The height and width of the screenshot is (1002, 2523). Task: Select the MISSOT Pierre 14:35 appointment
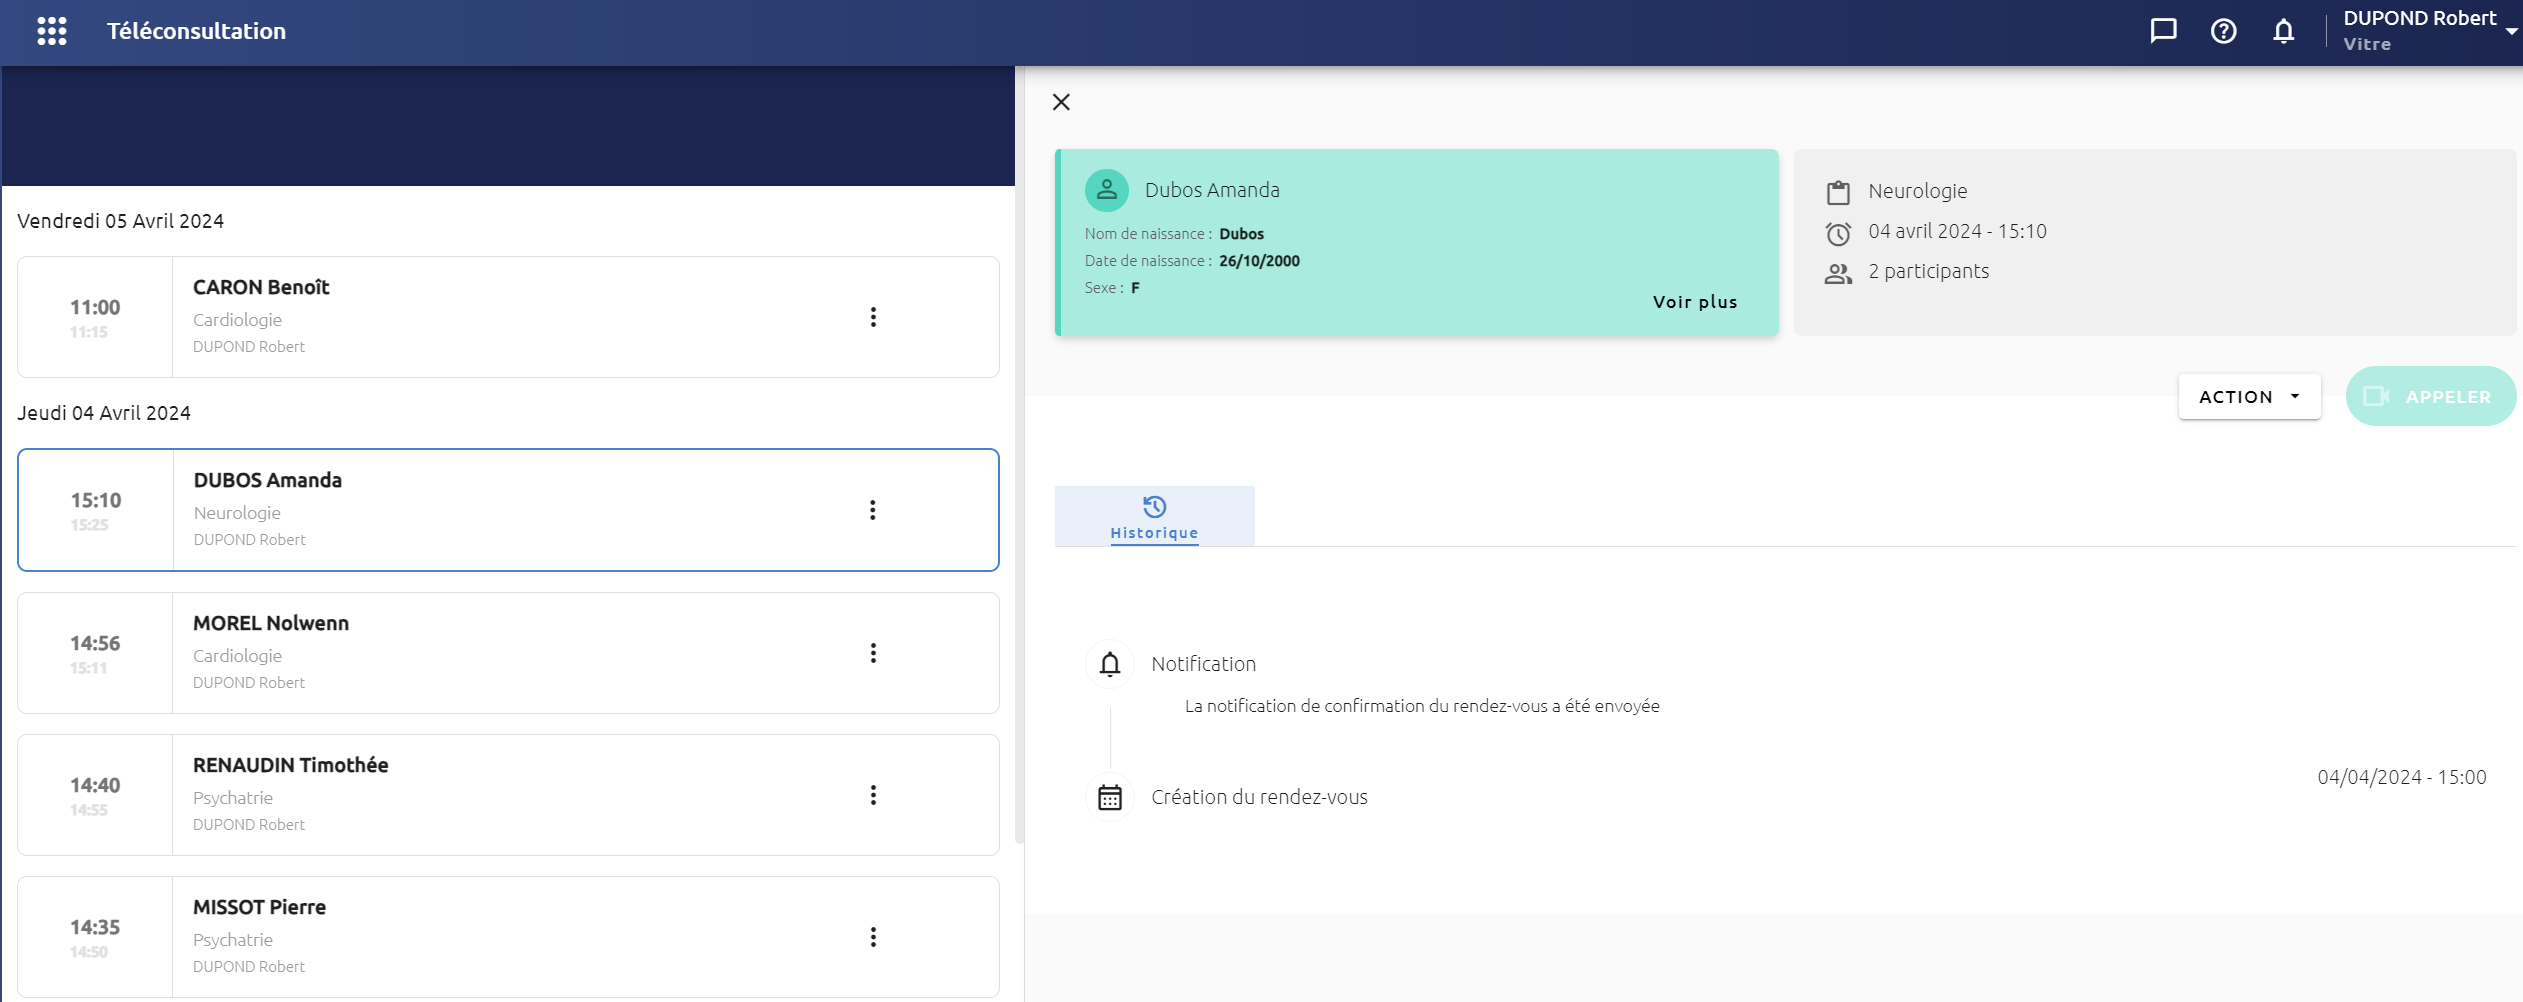click(508, 937)
